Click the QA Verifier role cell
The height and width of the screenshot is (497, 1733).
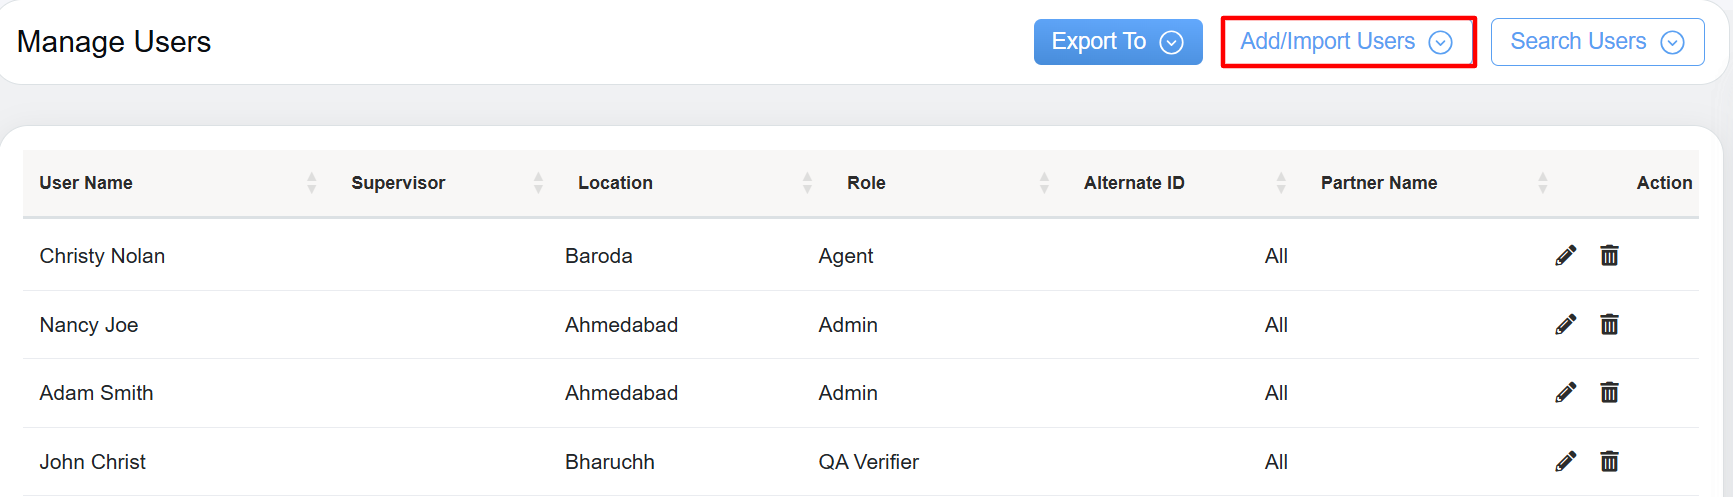[x=868, y=462]
